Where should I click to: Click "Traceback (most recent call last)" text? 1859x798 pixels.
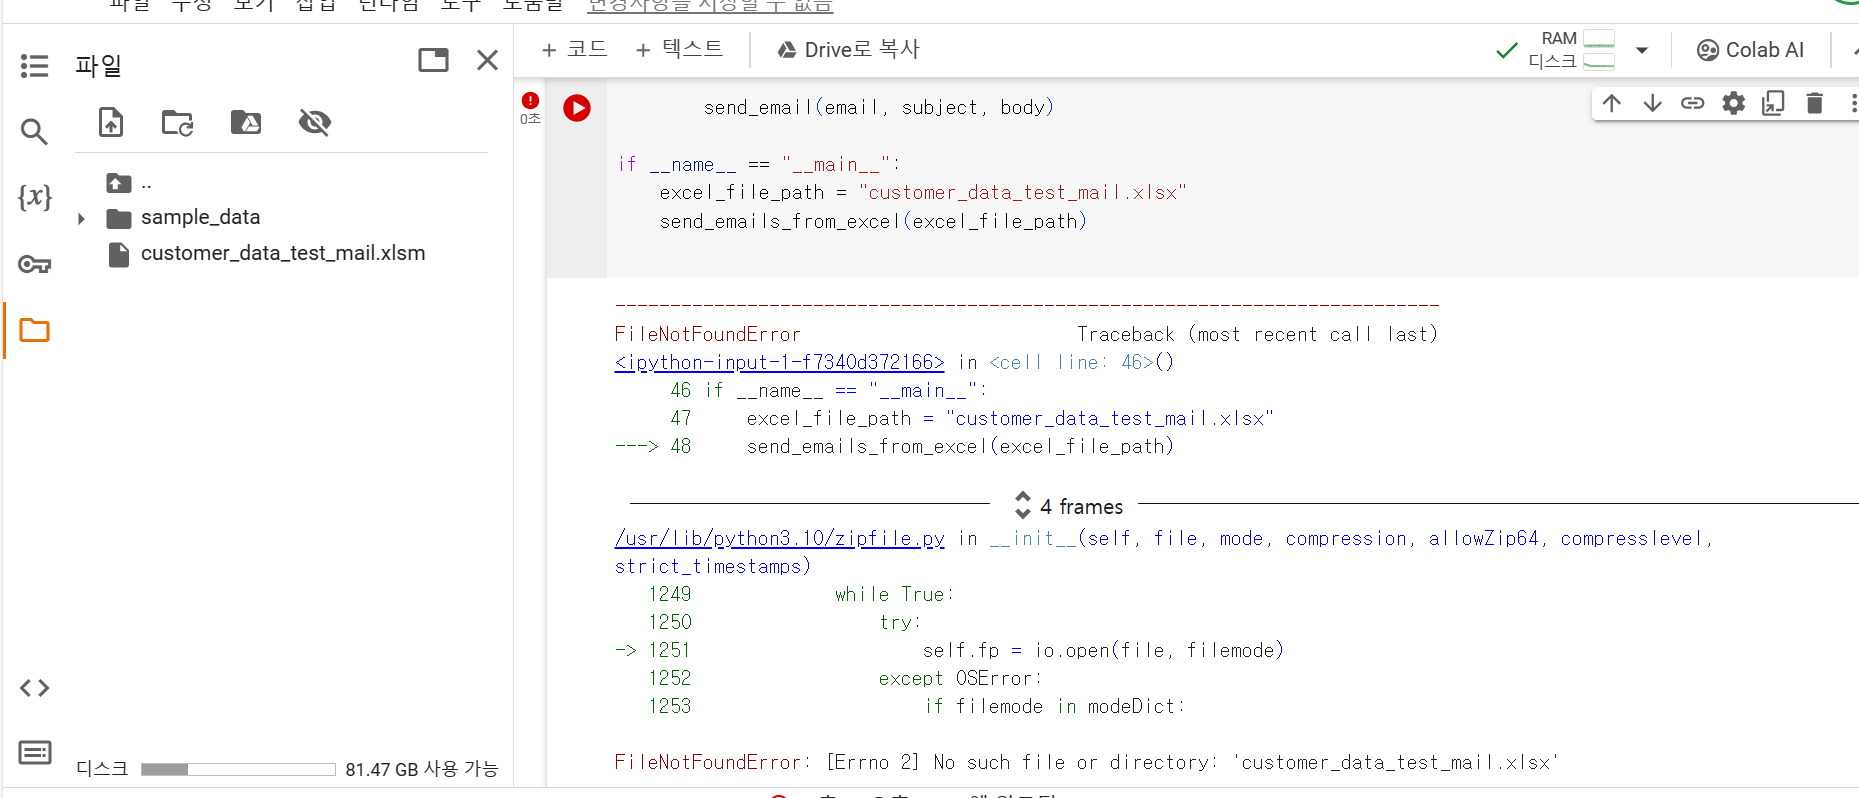(1257, 334)
